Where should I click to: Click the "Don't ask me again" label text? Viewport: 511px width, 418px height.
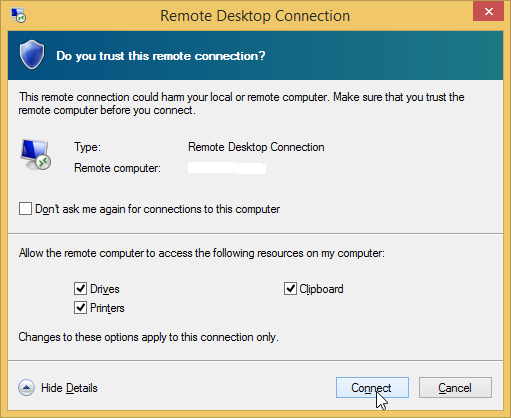coord(157,209)
